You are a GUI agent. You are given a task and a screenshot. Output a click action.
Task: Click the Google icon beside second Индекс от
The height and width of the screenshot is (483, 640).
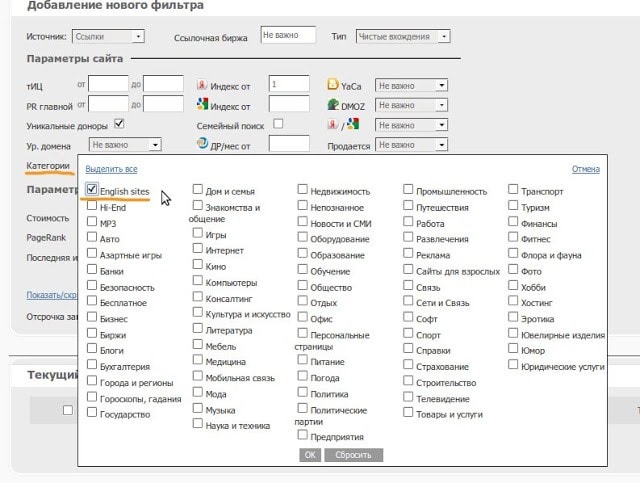202,104
